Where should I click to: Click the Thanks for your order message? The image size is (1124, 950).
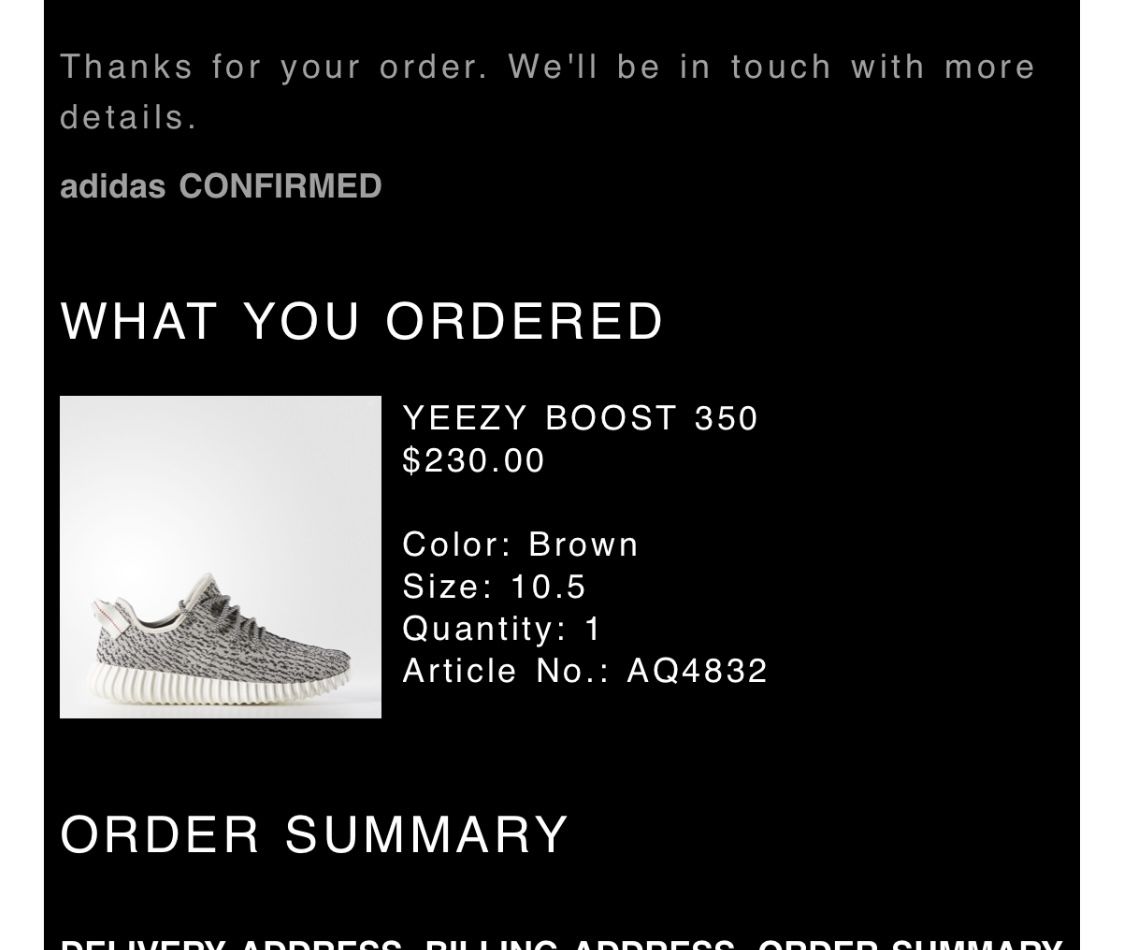coord(548,92)
